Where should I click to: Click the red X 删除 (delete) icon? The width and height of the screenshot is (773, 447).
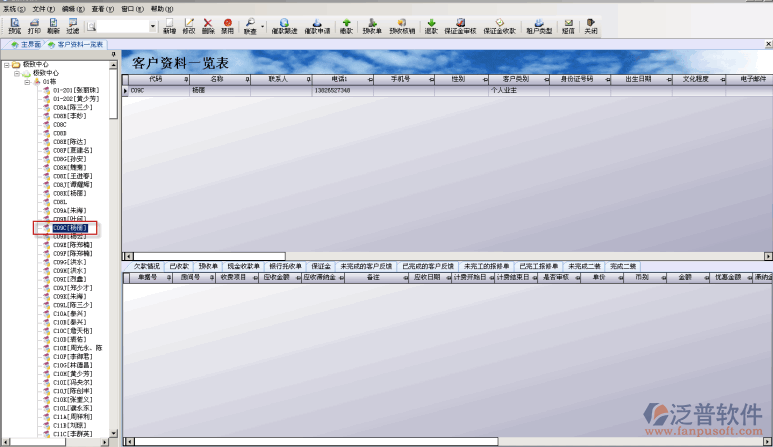click(x=208, y=23)
